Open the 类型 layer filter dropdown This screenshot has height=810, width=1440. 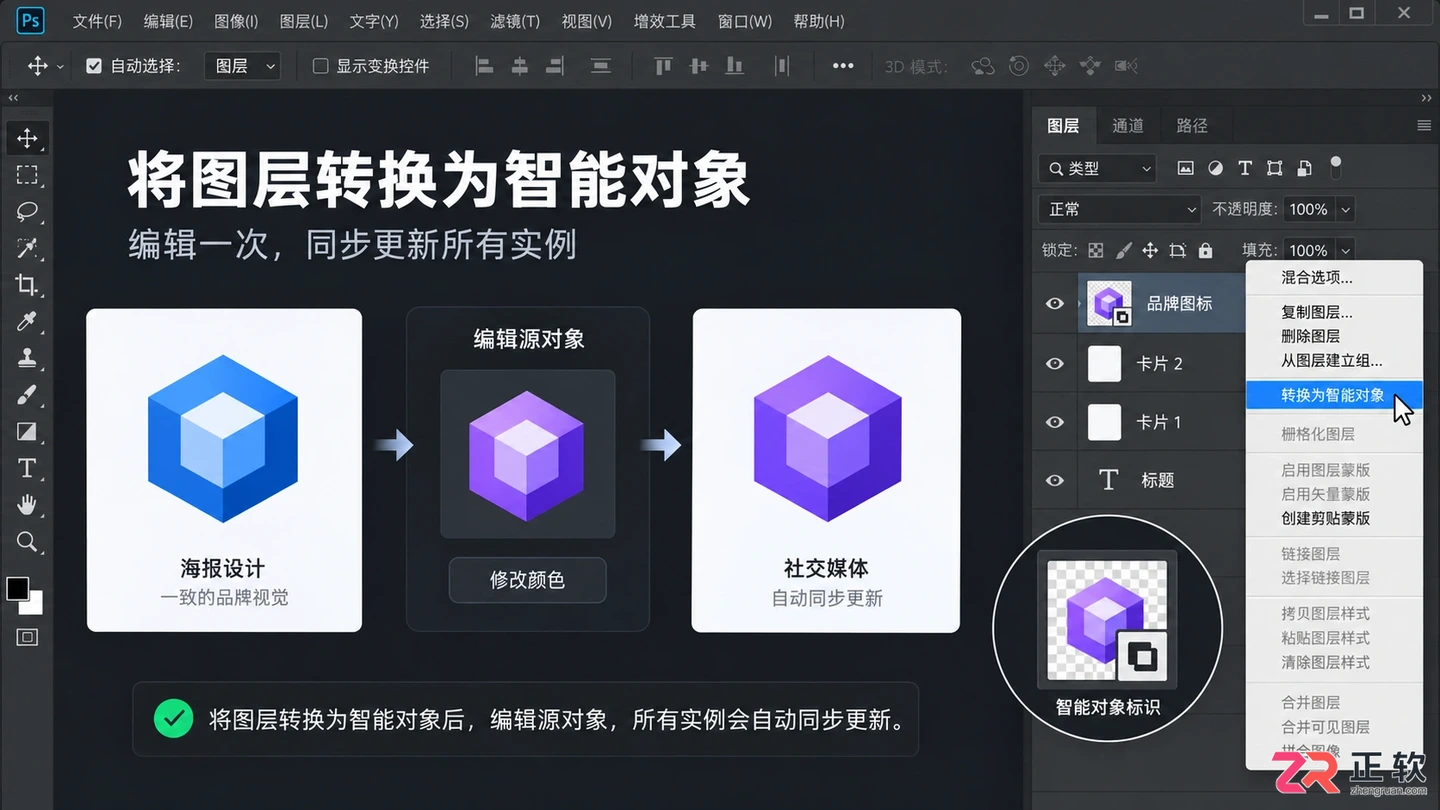coord(1097,168)
